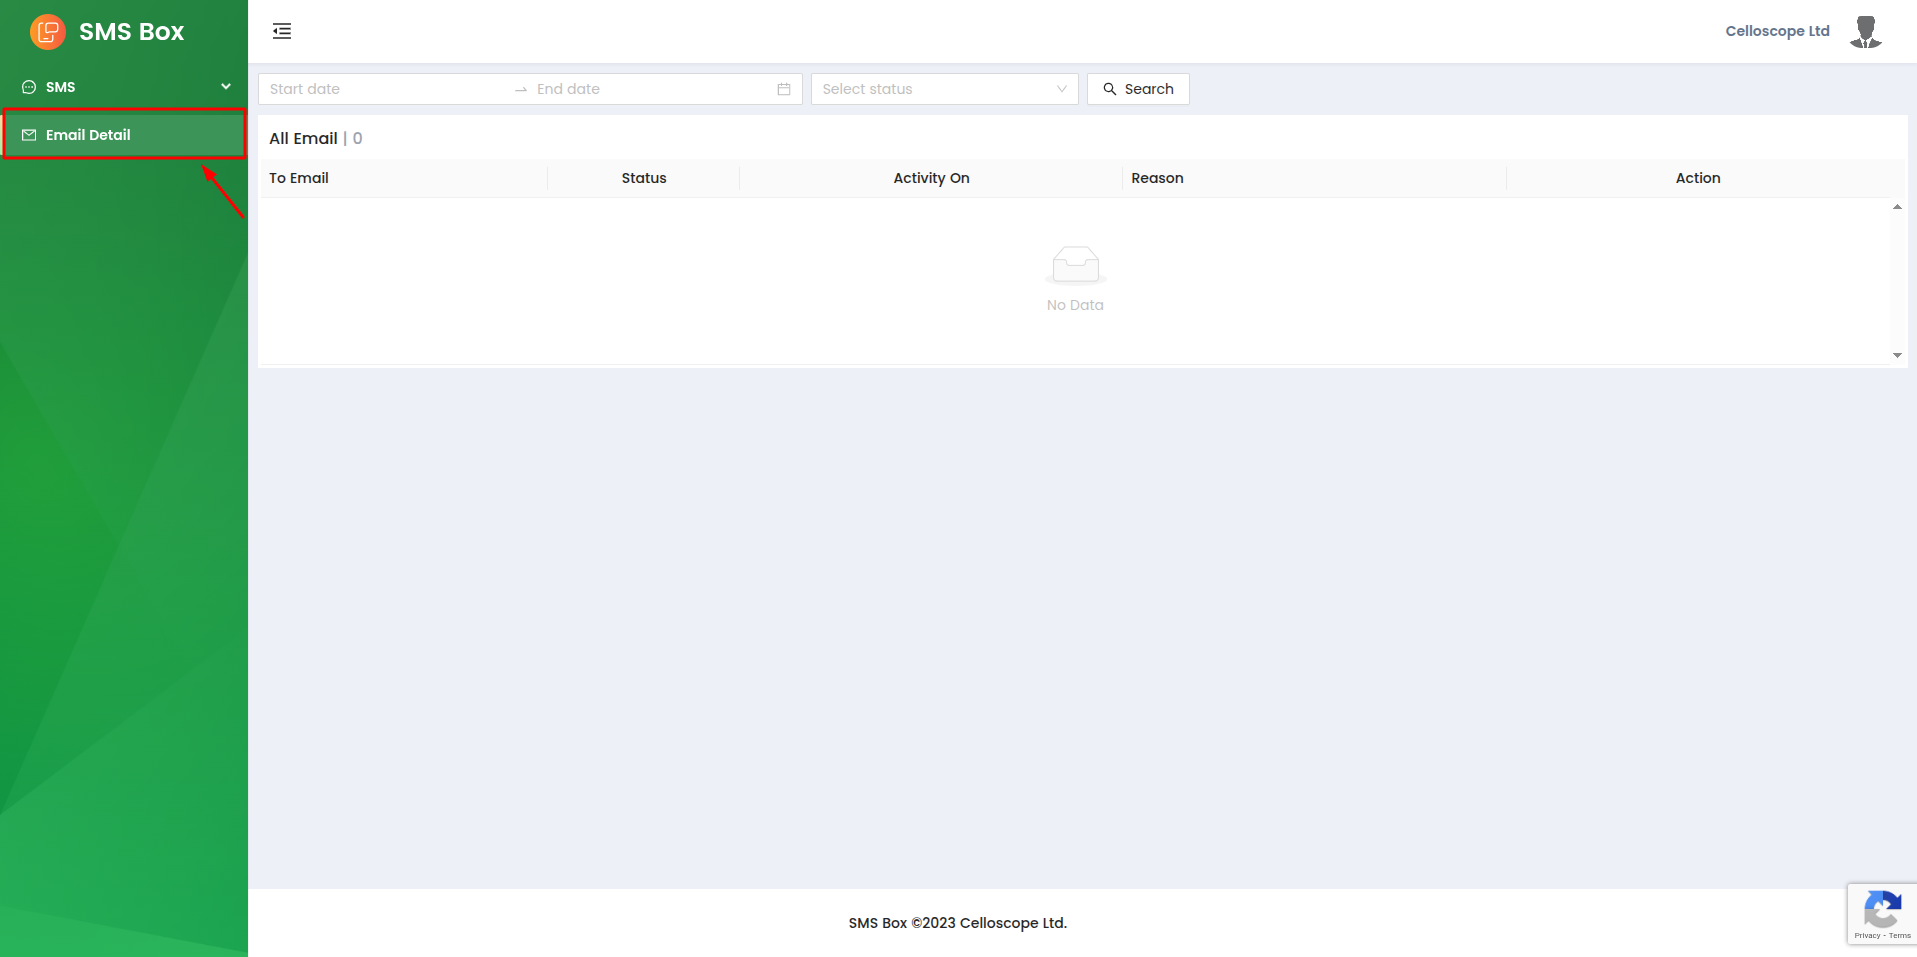Click the Activity On column header
The height and width of the screenshot is (957, 1917).
931,178
